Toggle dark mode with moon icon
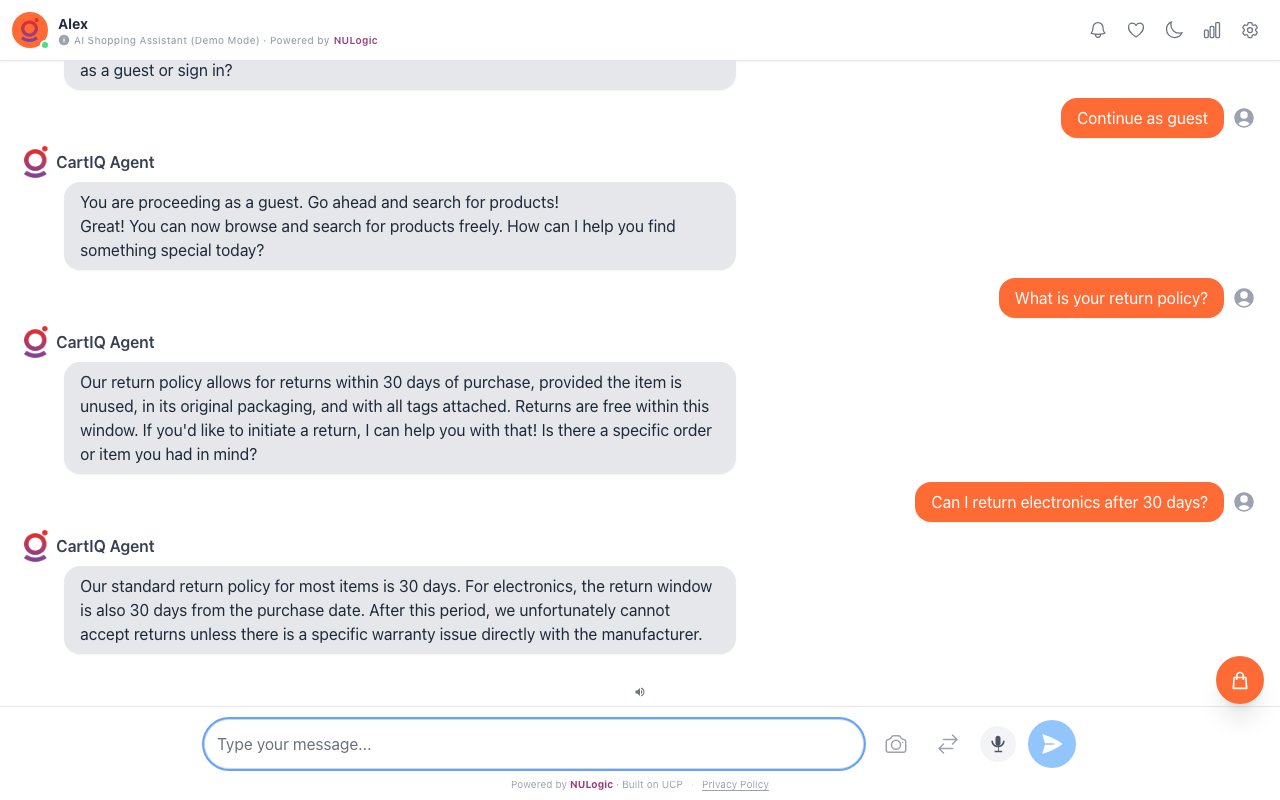 [1174, 30]
